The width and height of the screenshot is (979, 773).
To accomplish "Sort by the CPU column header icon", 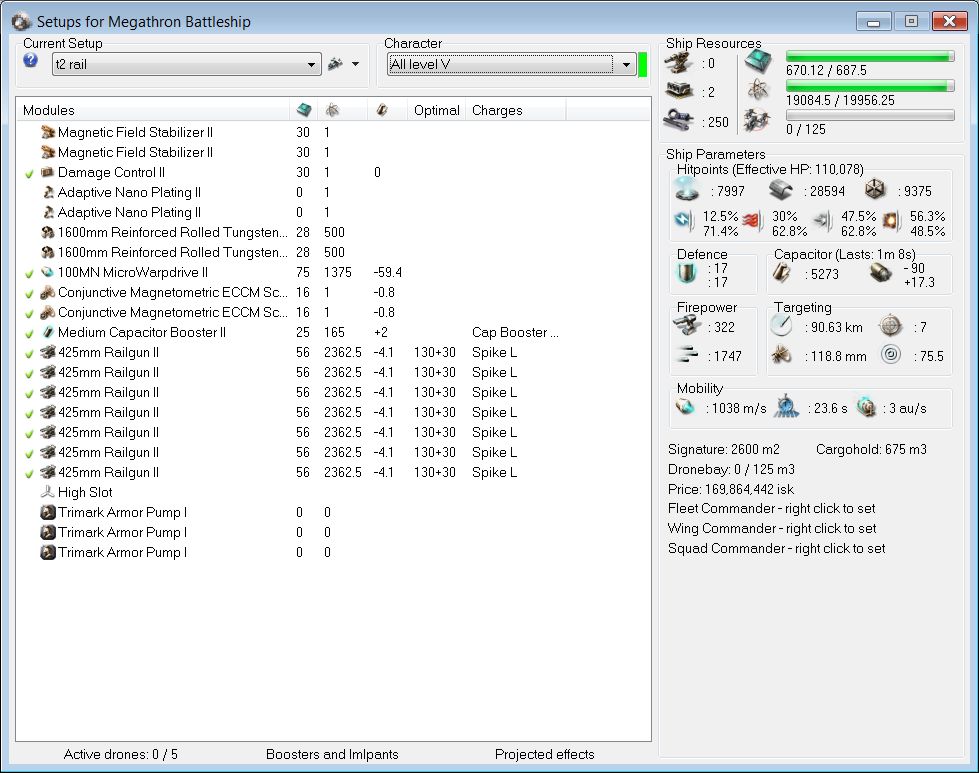I will click(303, 110).
